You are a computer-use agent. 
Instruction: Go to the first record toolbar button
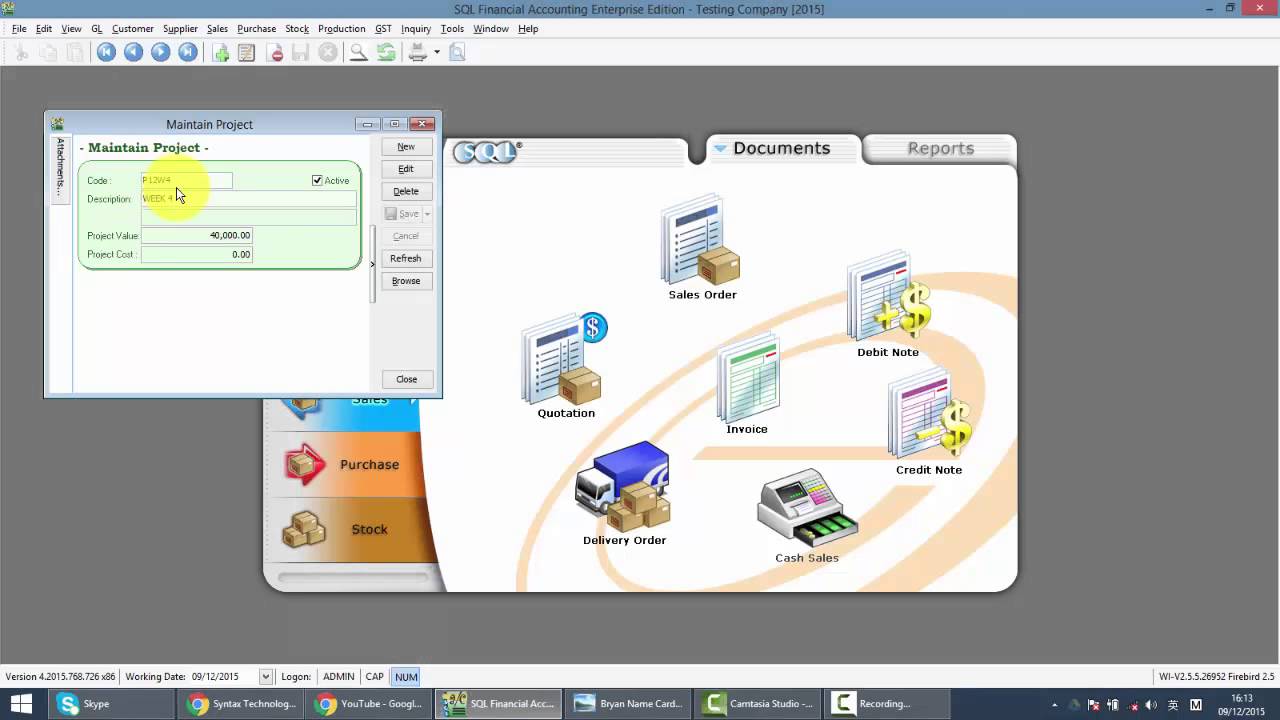pos(106,53)
